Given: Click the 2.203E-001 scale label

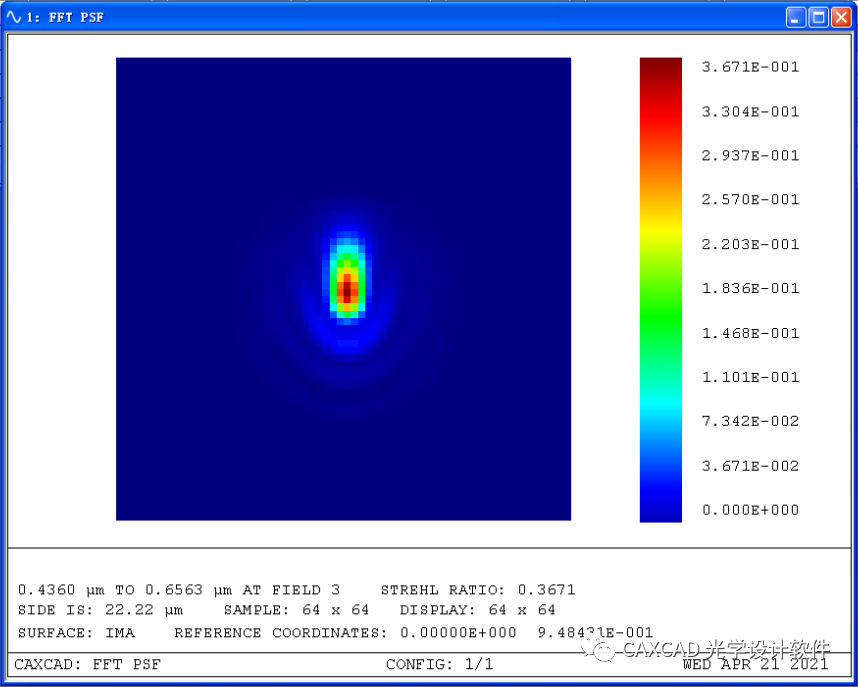Looking at the screenshot, I should tap(750, 244).
